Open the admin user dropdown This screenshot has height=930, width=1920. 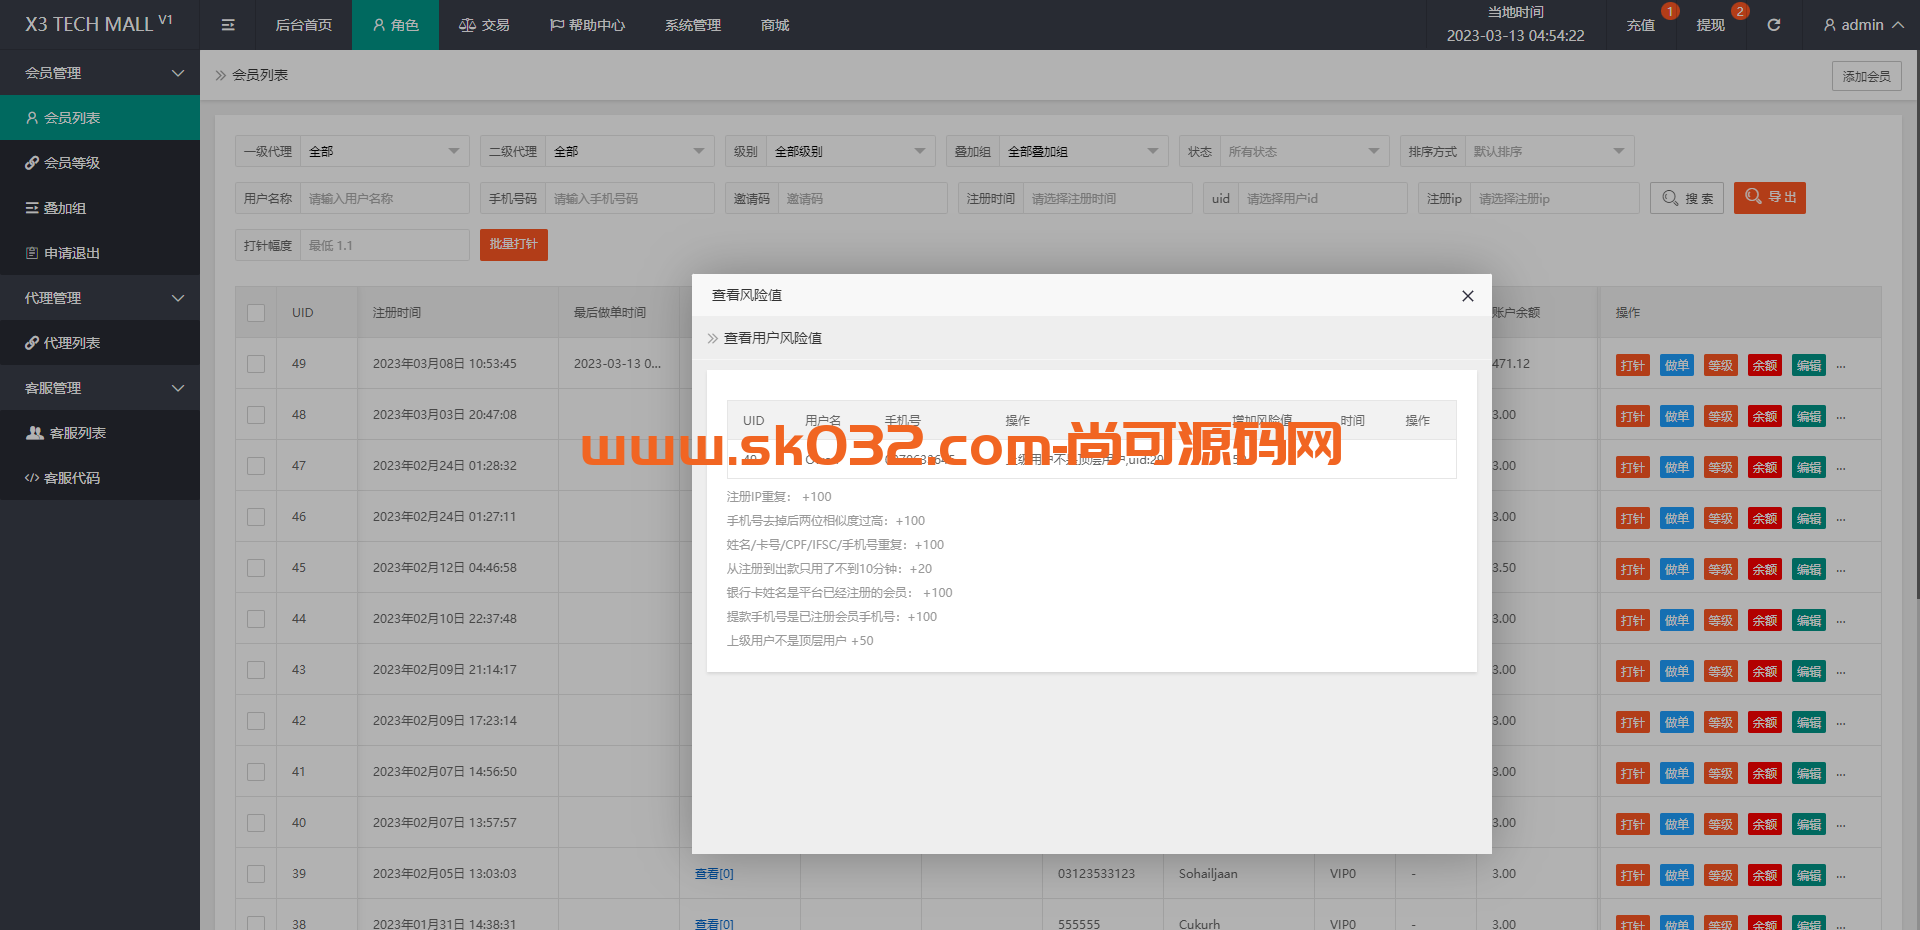(x=1862, y=25)
